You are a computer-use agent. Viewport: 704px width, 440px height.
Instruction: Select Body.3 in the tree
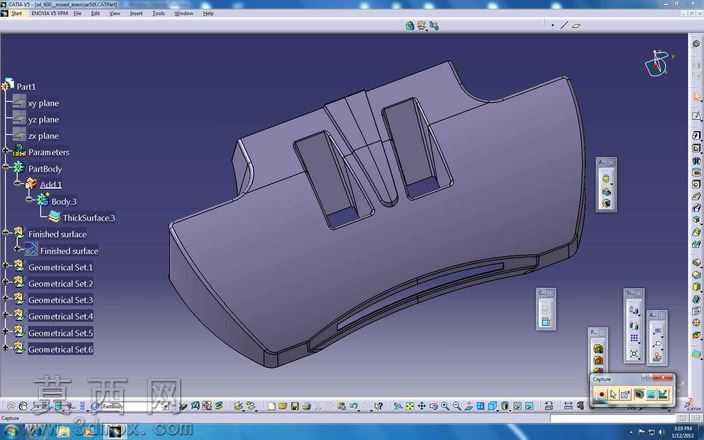pyautogui.click(x=64, y=202)
